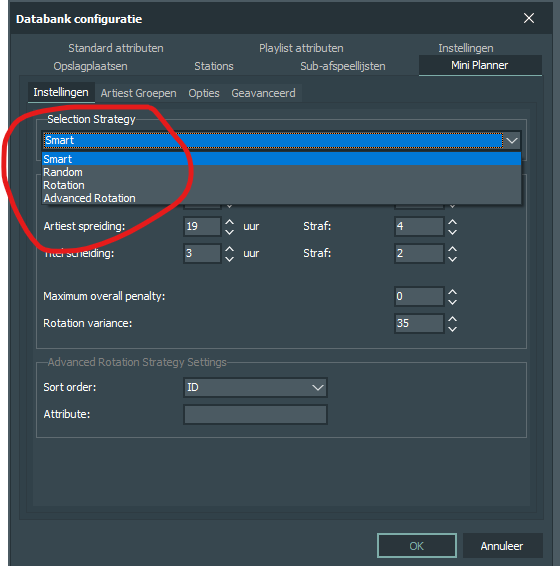
Task: Switch to Standard attributen tab
Action: point(116,48)
